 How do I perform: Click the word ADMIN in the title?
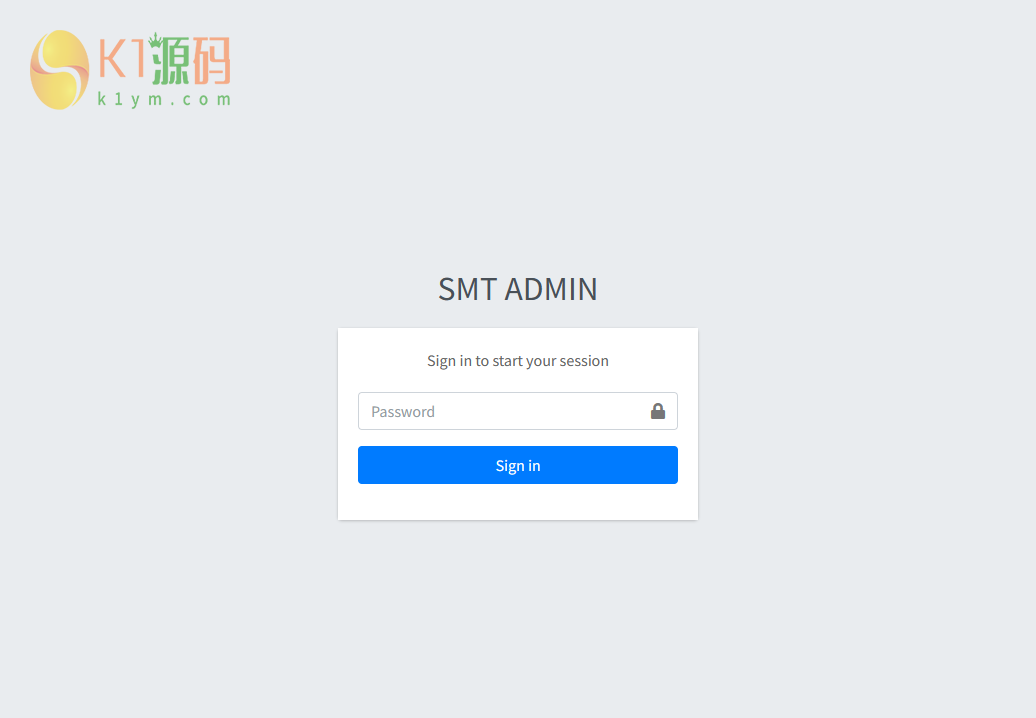[551, 289]
